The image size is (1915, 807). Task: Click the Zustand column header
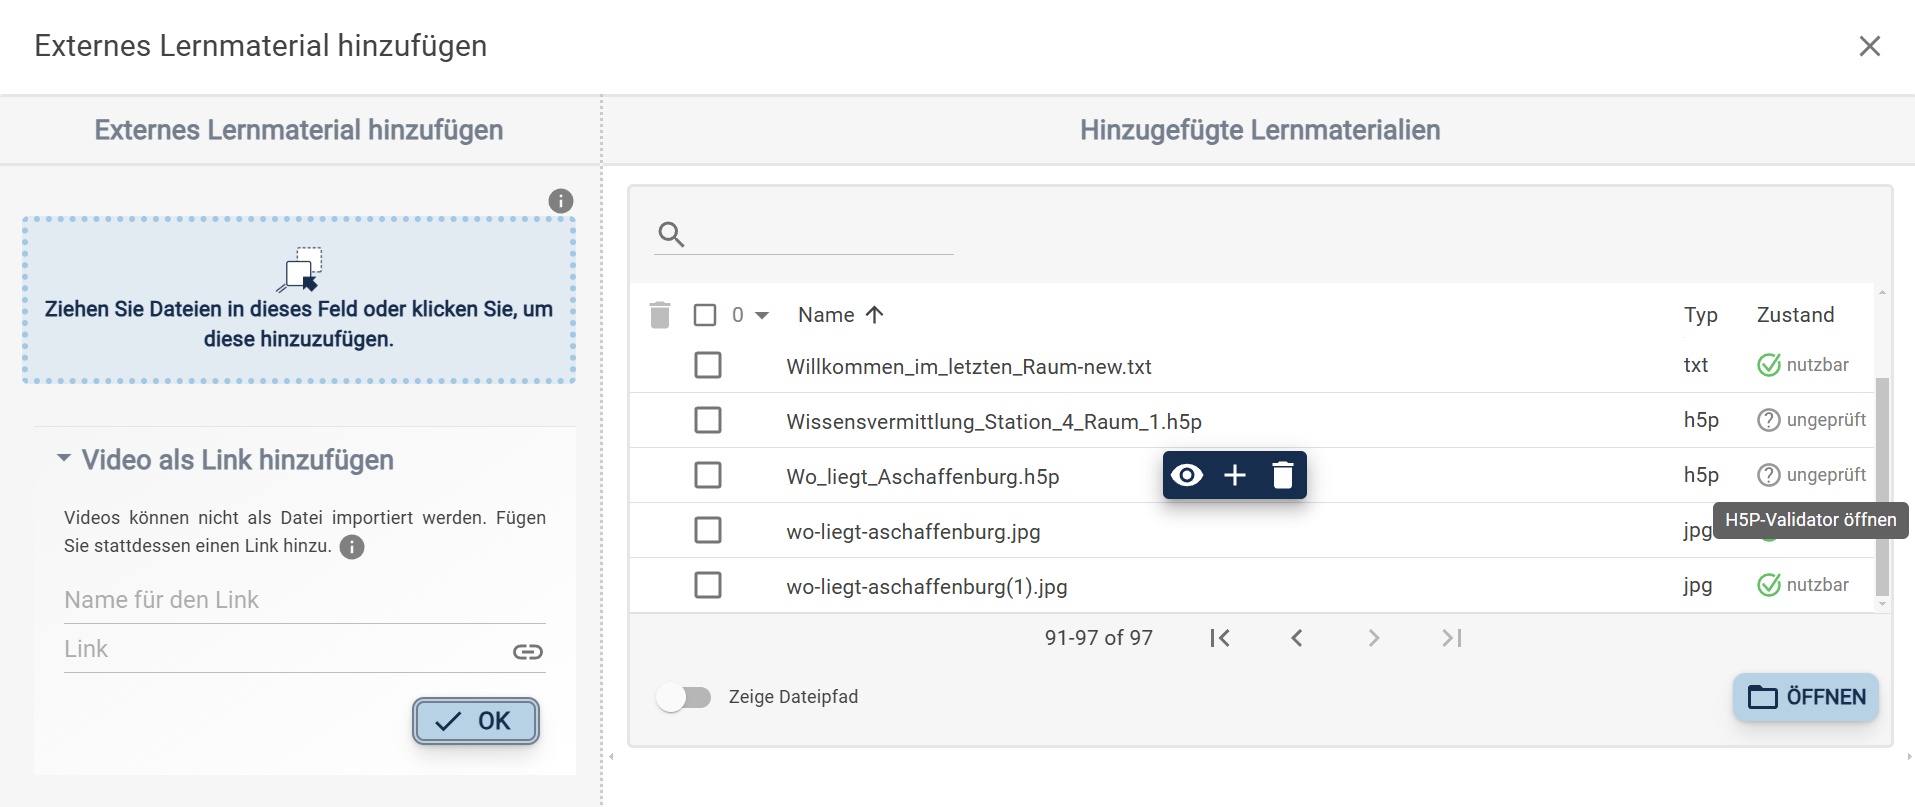coord(1795,315)
